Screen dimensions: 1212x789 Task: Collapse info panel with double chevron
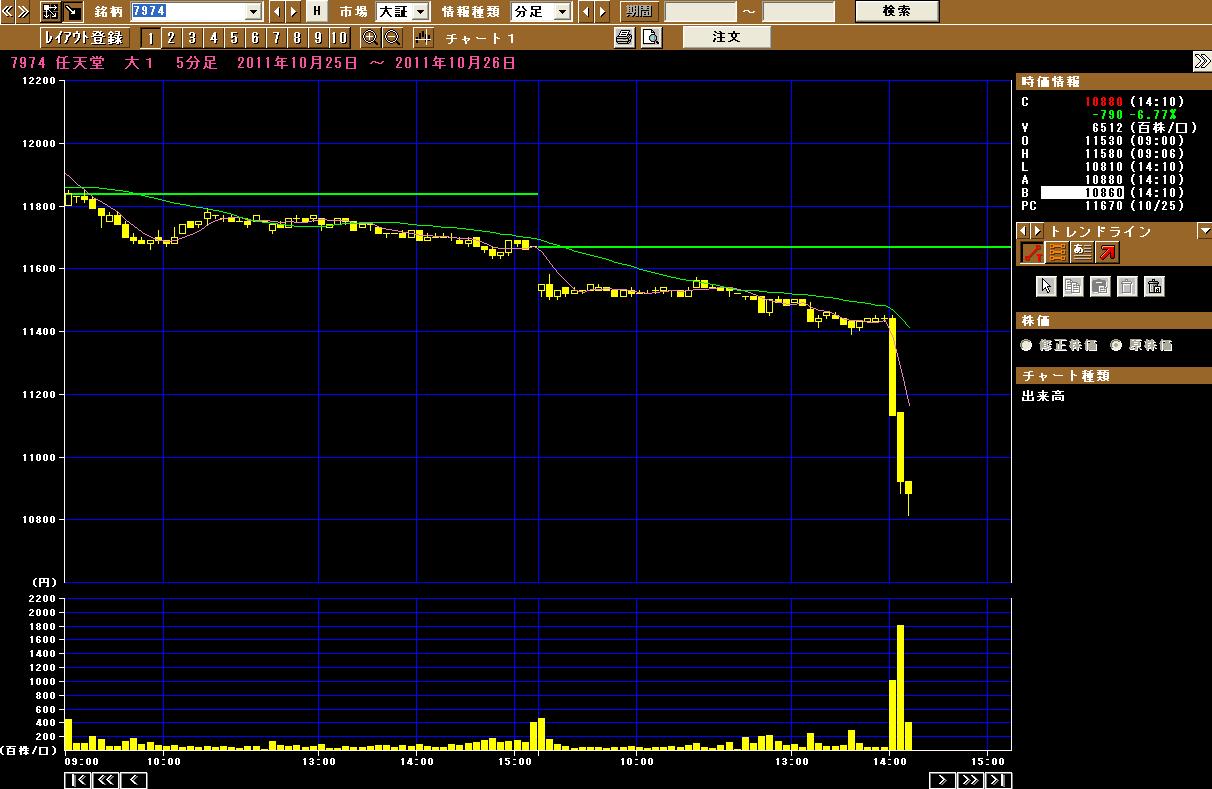coord(1201,63)
